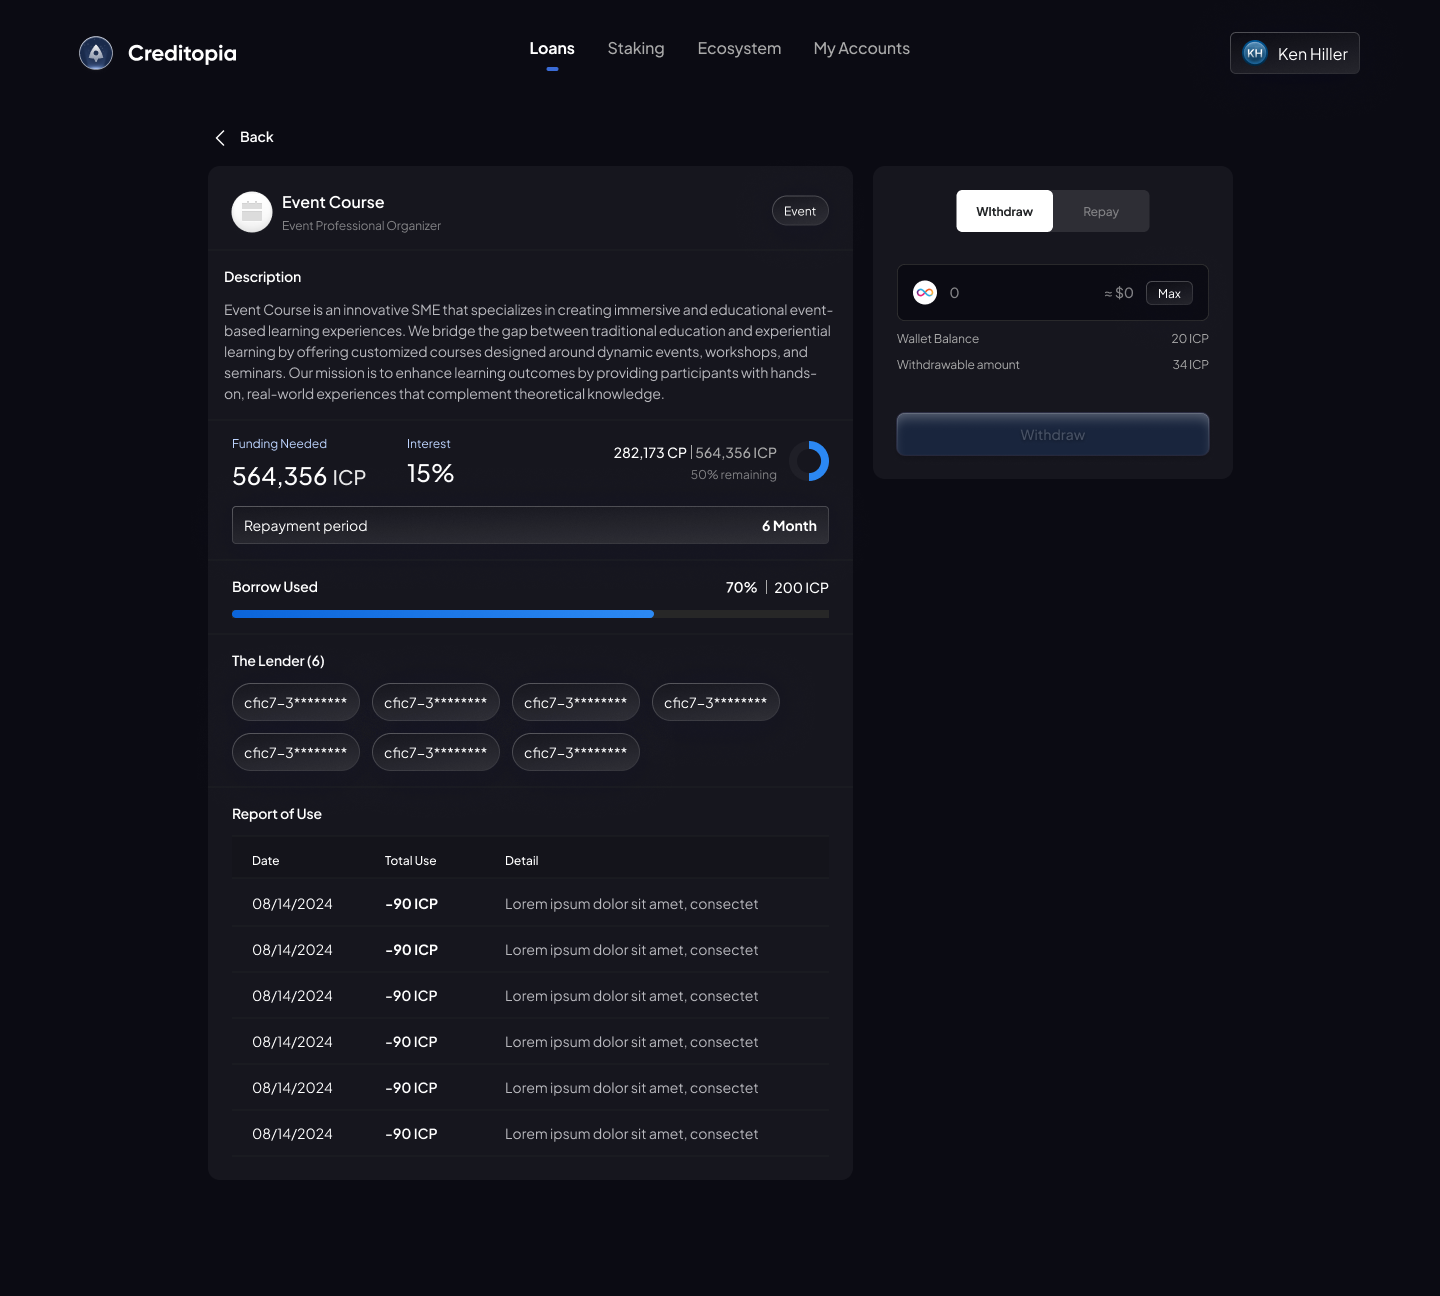Click the 50% remaining donut chart
1440x1296 pixels.
coord(809,461)
